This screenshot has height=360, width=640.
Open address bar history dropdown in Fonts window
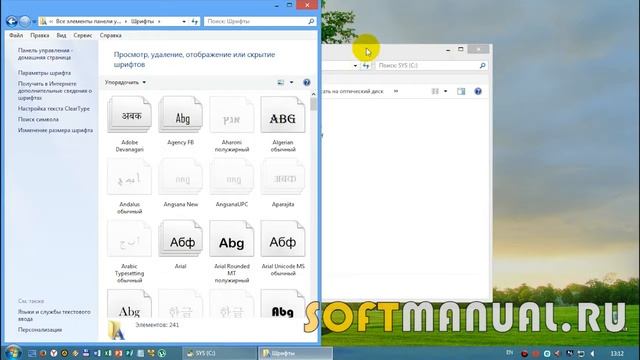[x=184, y=21]
